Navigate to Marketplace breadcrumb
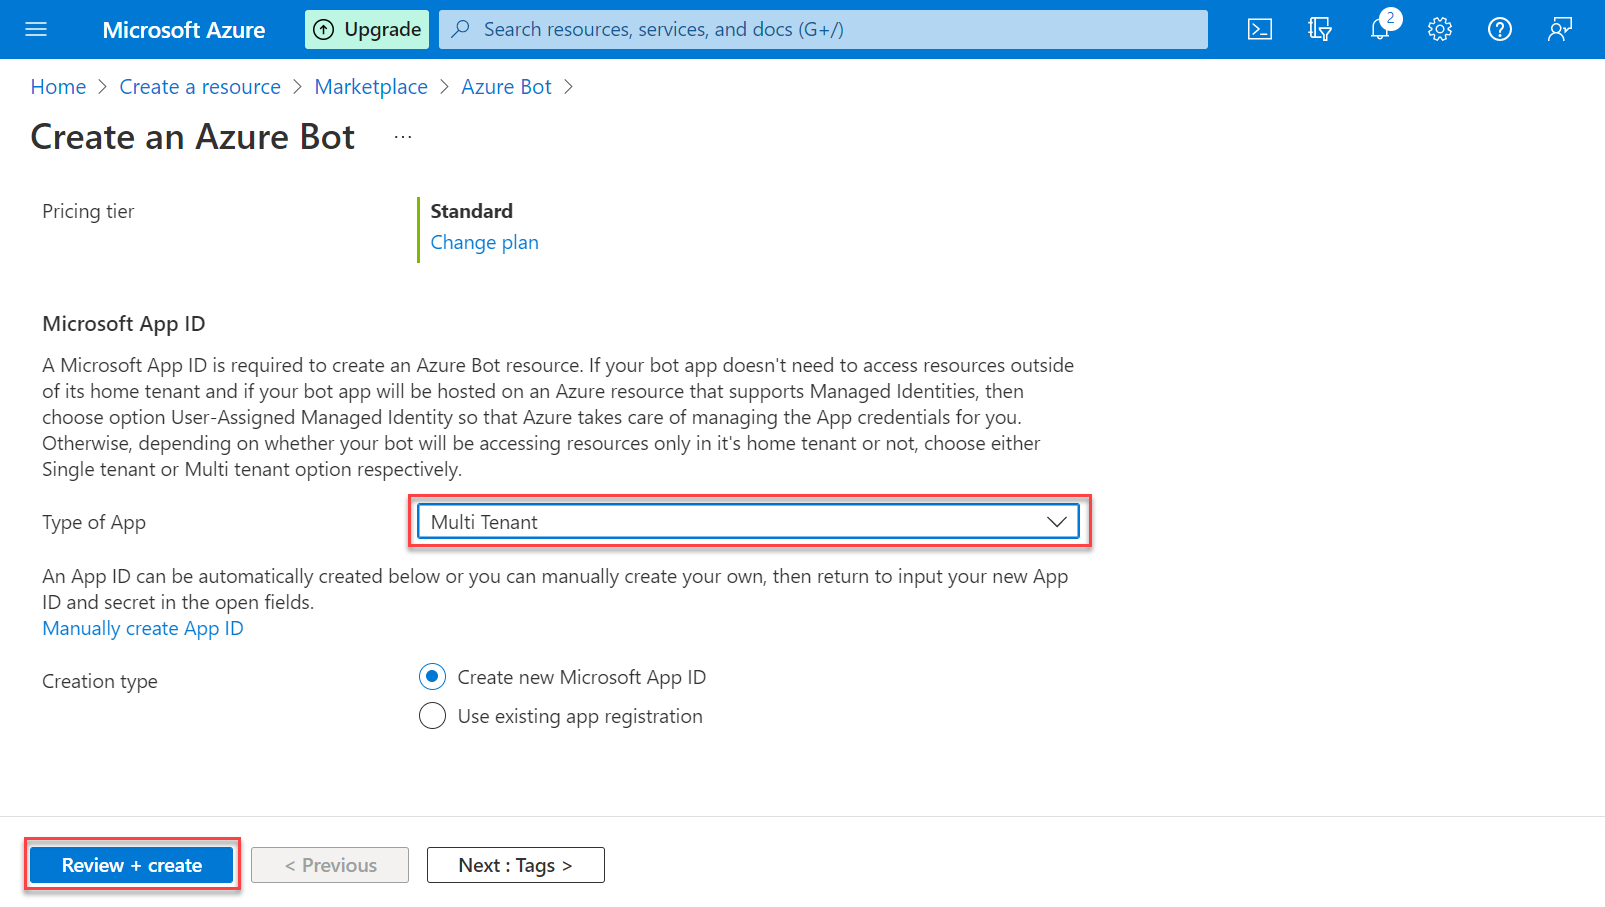The image size is (1605, 907). [371, 87]
